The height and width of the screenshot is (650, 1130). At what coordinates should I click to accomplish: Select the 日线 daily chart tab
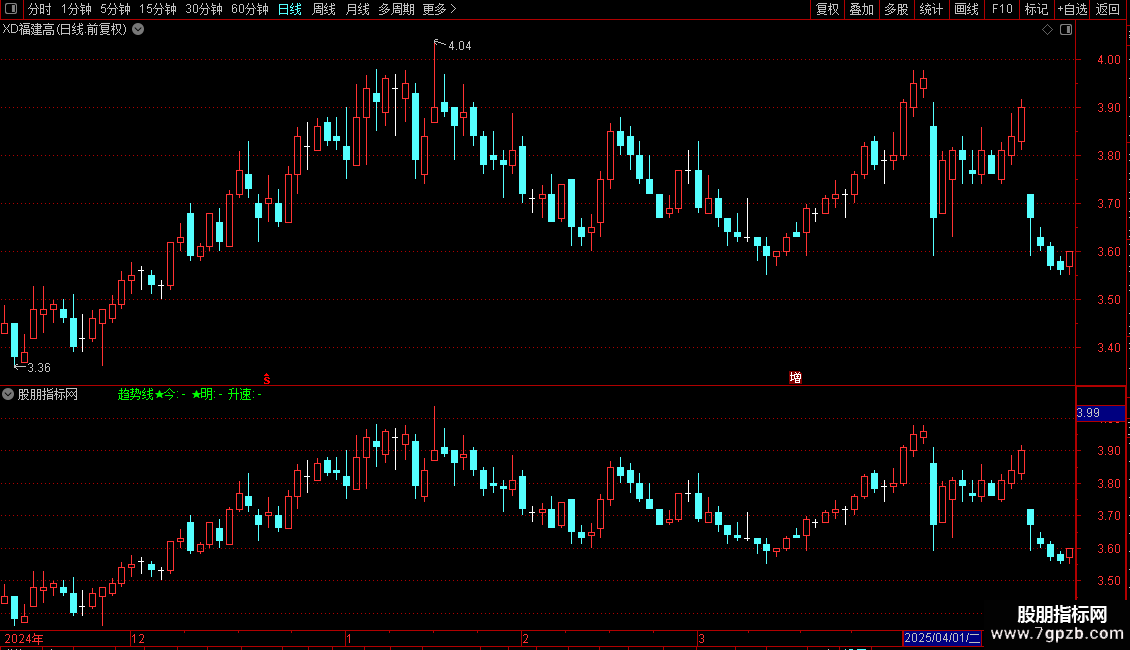tap(290, 9)
